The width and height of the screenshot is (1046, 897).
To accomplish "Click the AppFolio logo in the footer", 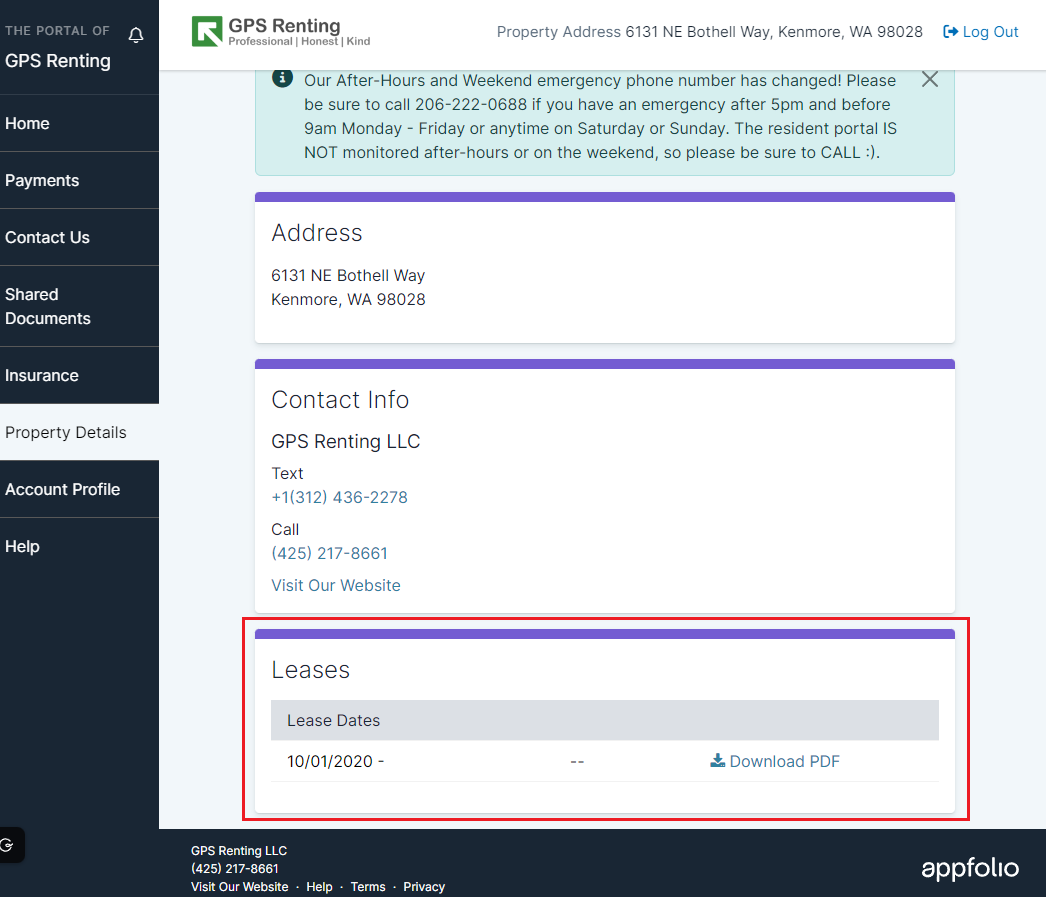I will coord(970,868).
